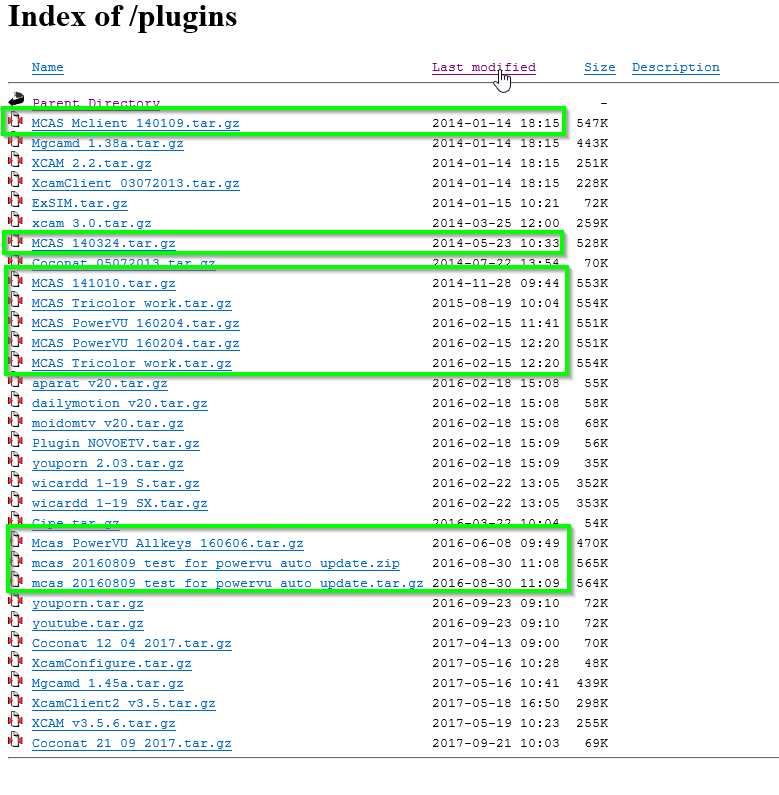The height and width of the screenshot is (795, 779).
Task: Click the file icon for Coconat_21_09_2017.tar.gz
Action: coord(16,741)
